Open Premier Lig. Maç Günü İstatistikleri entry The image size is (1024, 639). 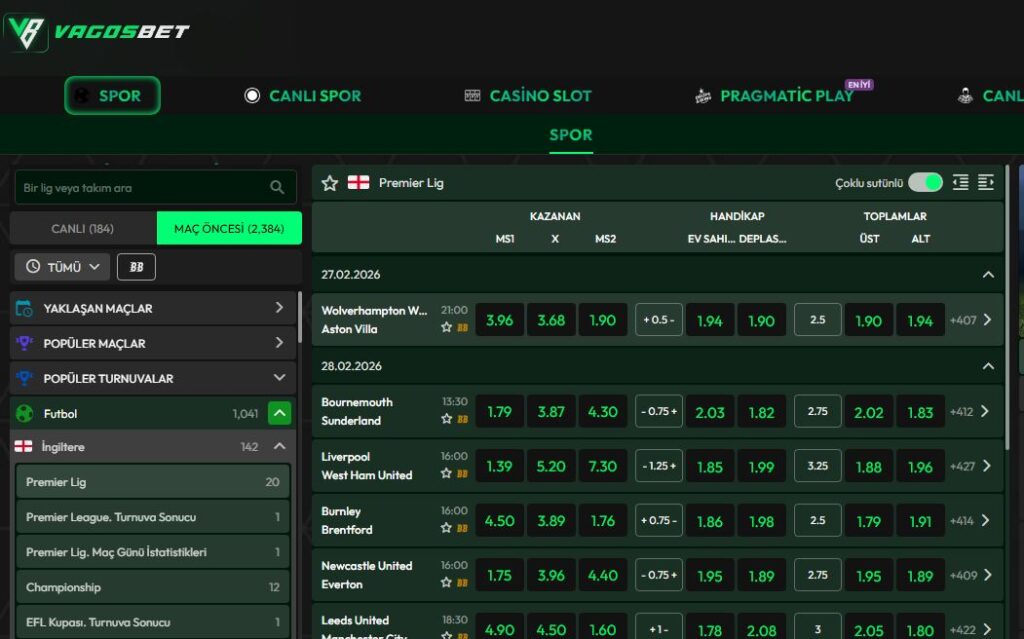[153, 552]
